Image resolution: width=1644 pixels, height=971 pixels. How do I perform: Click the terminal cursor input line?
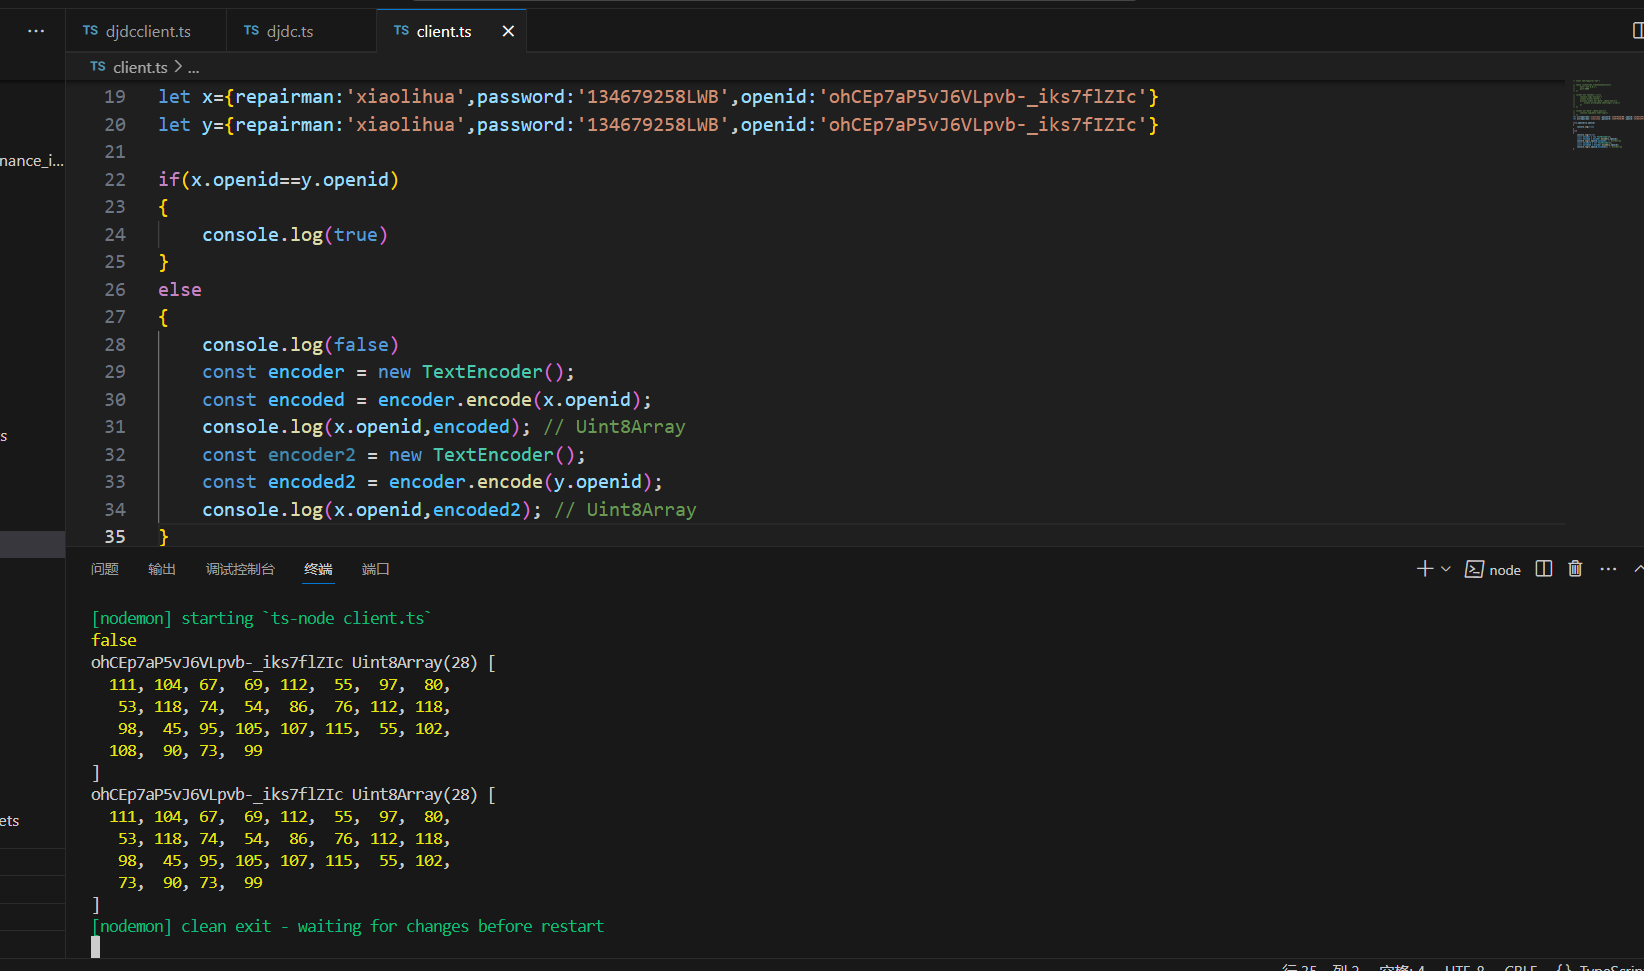[x=95, y=947]
